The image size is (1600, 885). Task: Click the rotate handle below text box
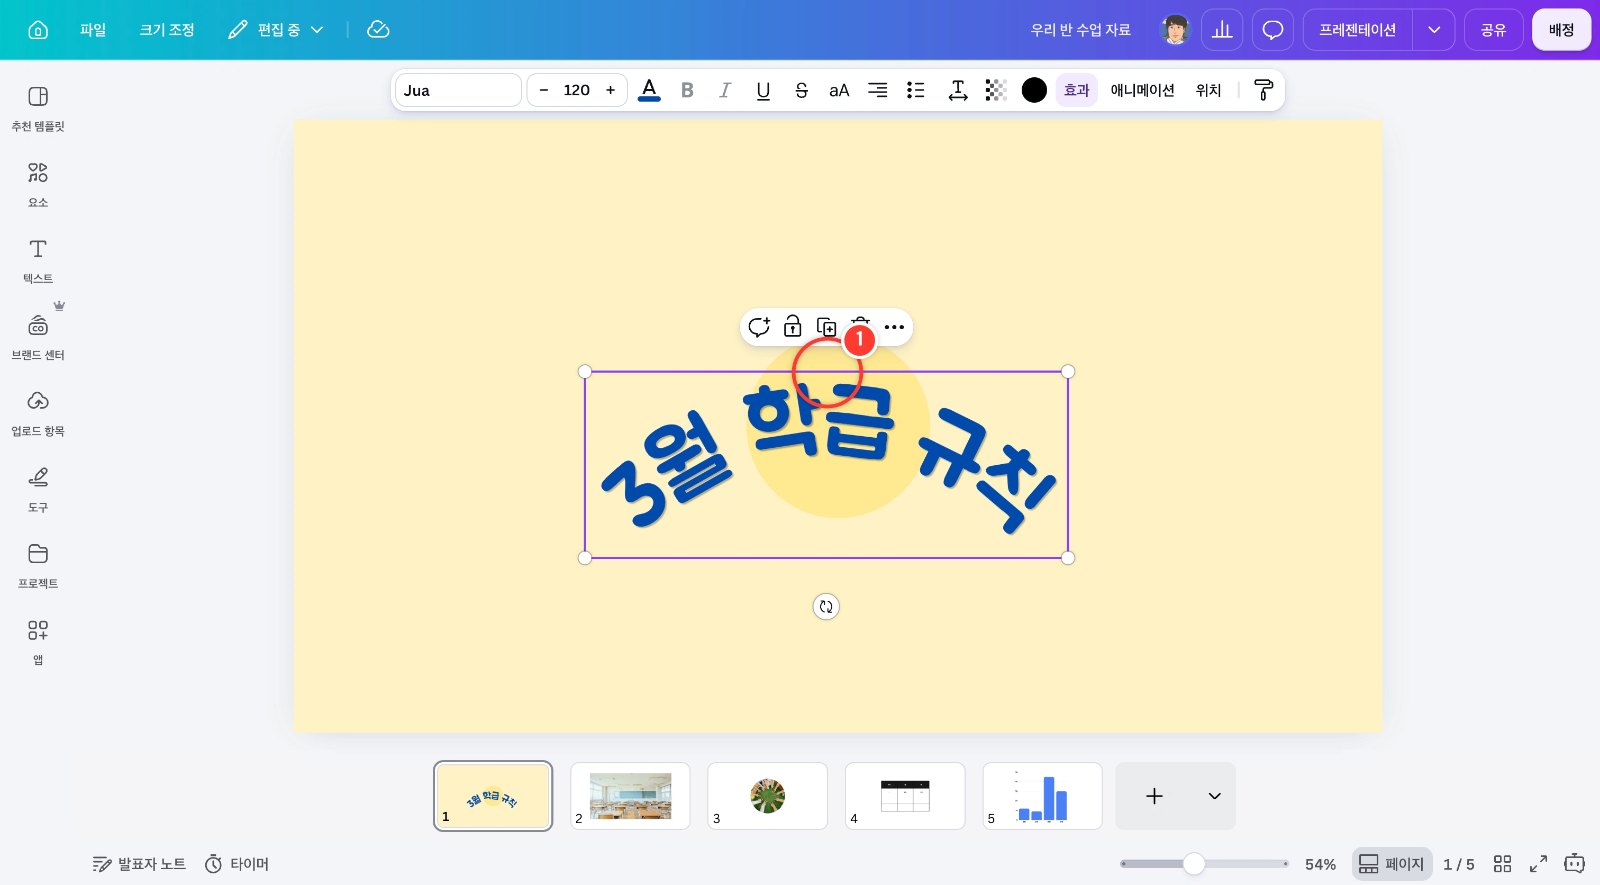(826, 607)
